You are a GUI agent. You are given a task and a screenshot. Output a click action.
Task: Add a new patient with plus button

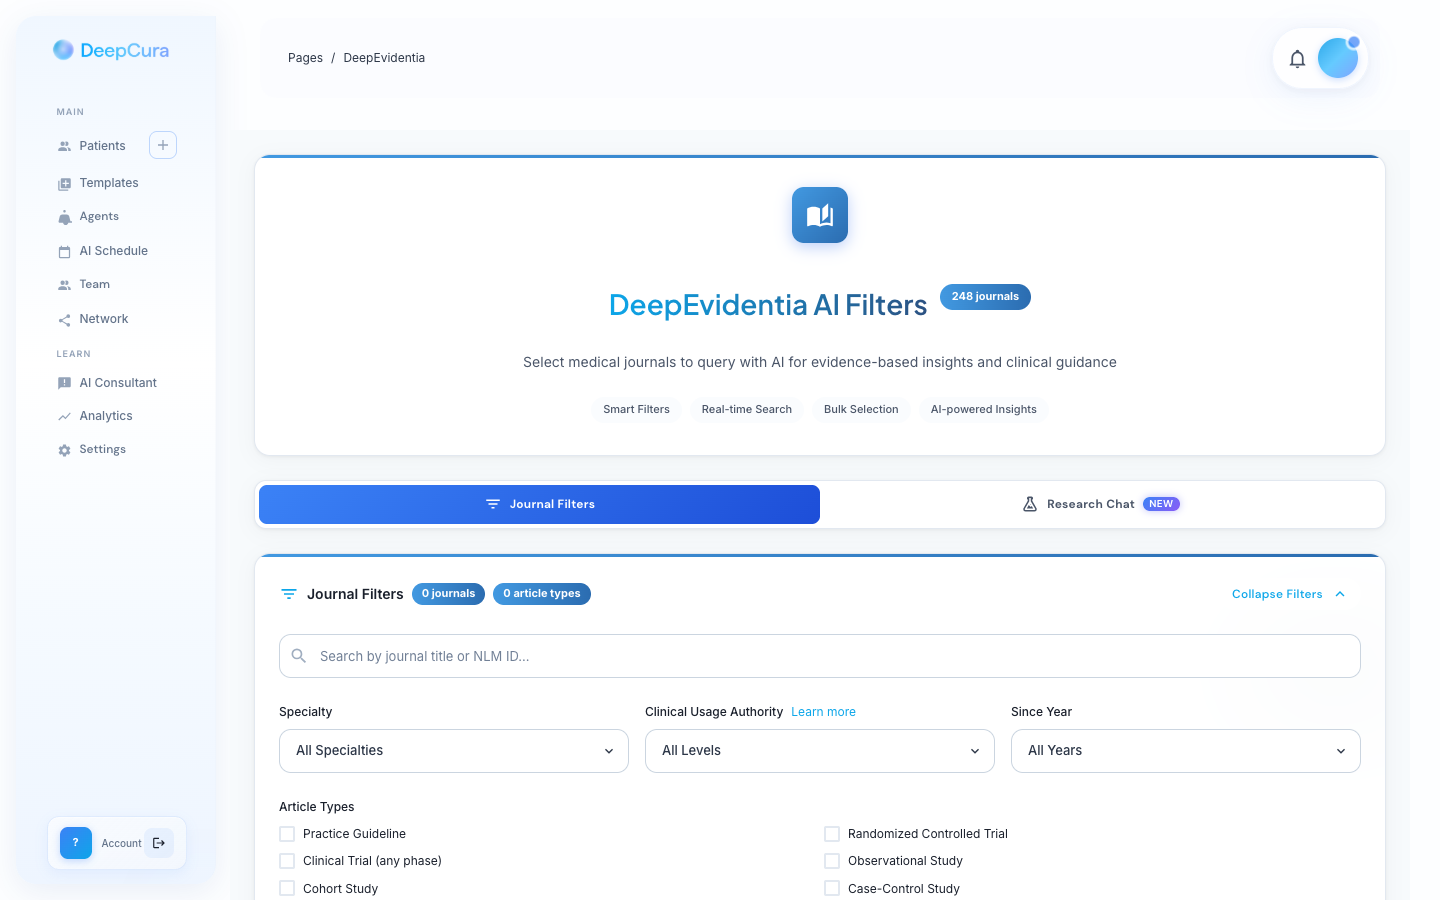coord(163,145)
